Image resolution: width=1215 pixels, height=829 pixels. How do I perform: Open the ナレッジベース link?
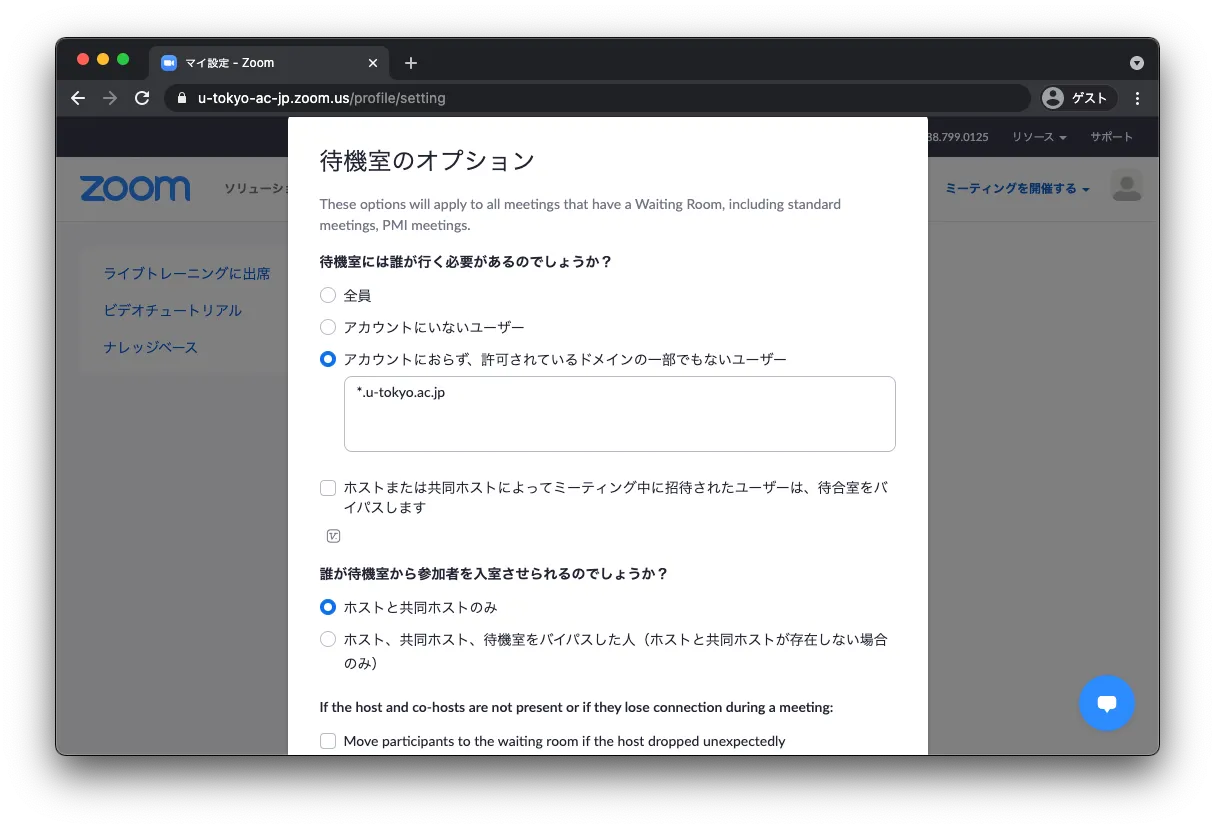click(x=151, y=347)
